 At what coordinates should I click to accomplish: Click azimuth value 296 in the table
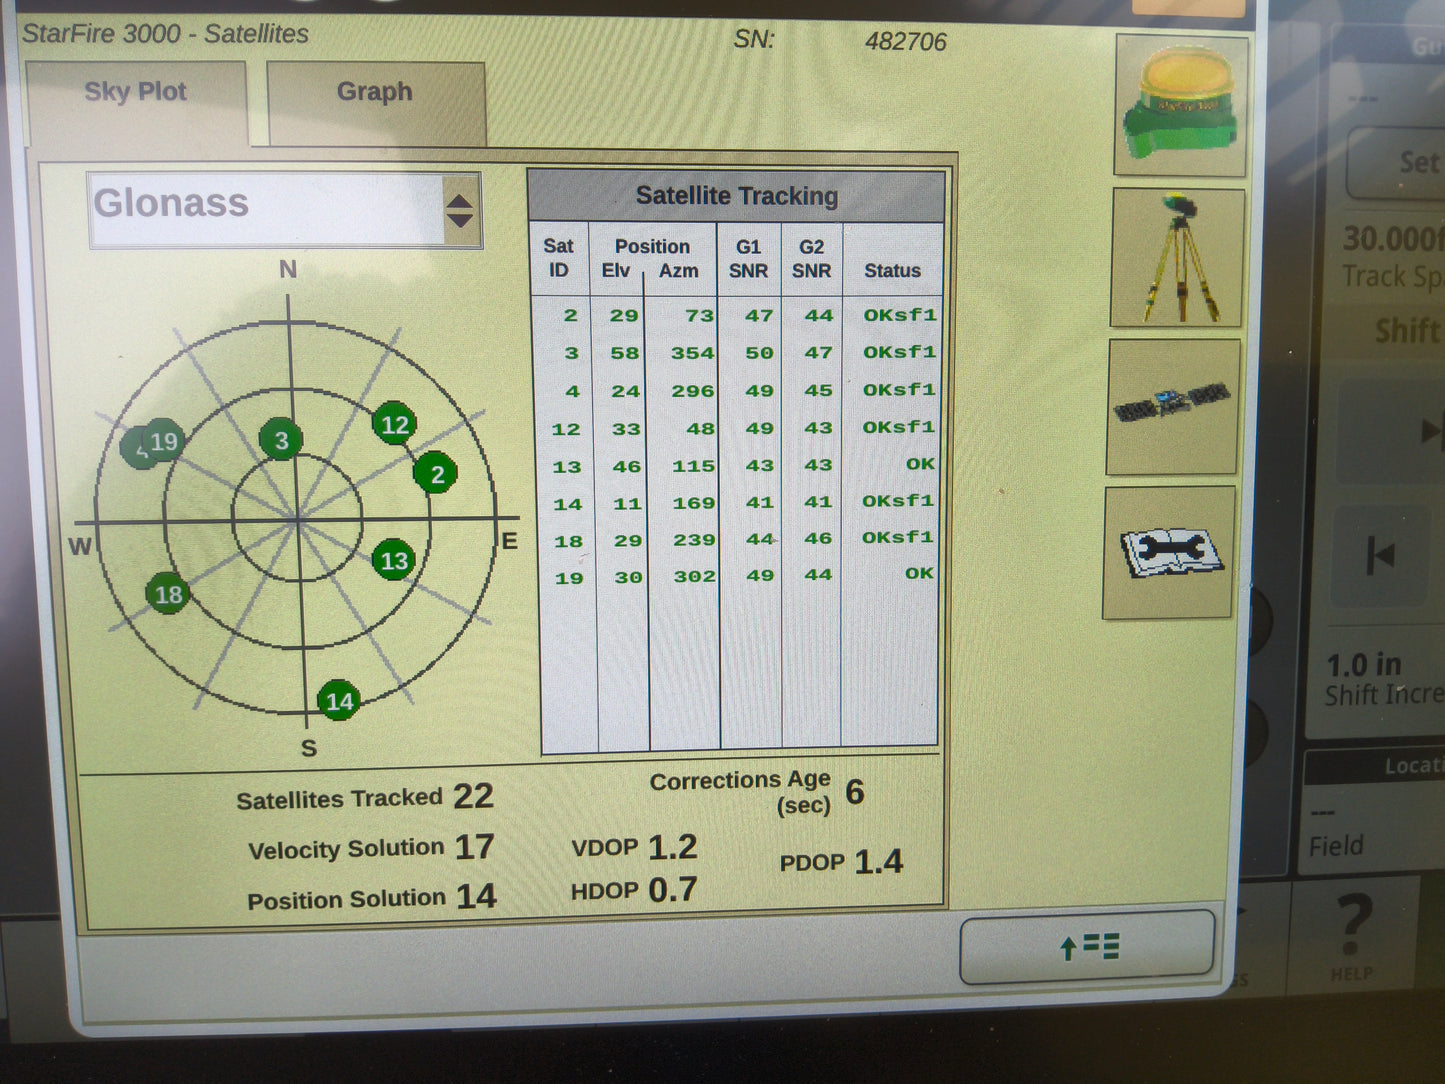click(x=693, y=392)
